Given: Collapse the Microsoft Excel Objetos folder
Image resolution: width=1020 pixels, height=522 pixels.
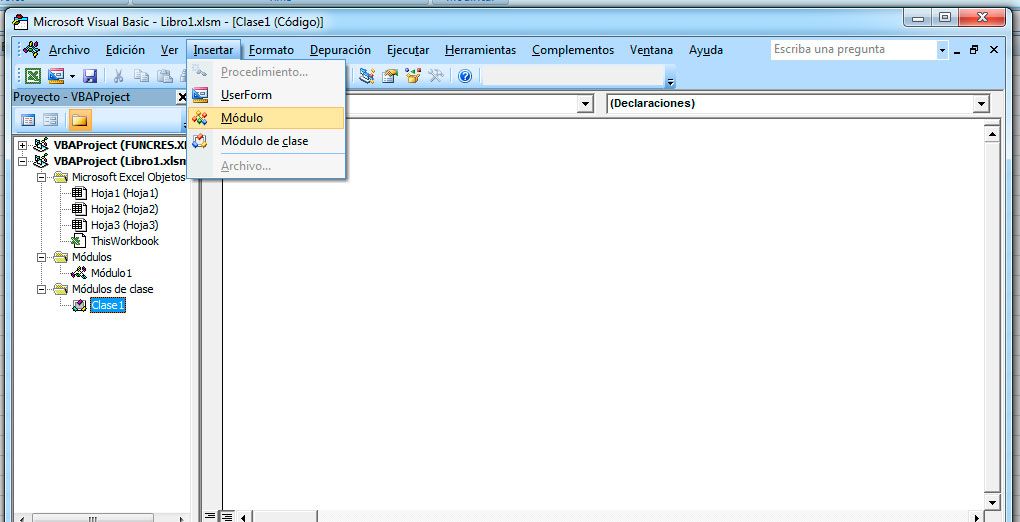Looking at the screenshot, I should (x=42, y=177).
